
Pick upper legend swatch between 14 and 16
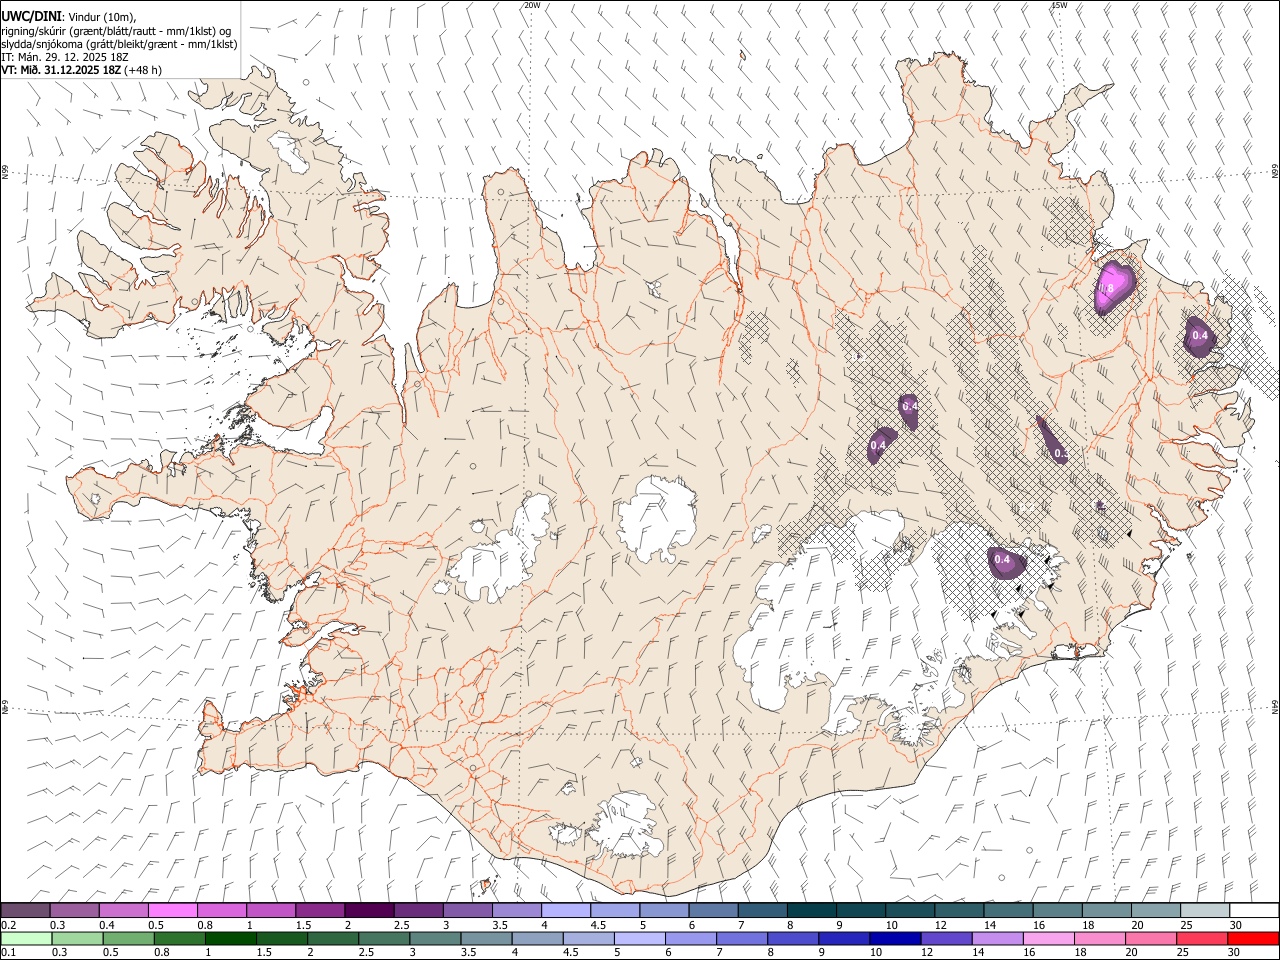click(x=1008, y=910)
